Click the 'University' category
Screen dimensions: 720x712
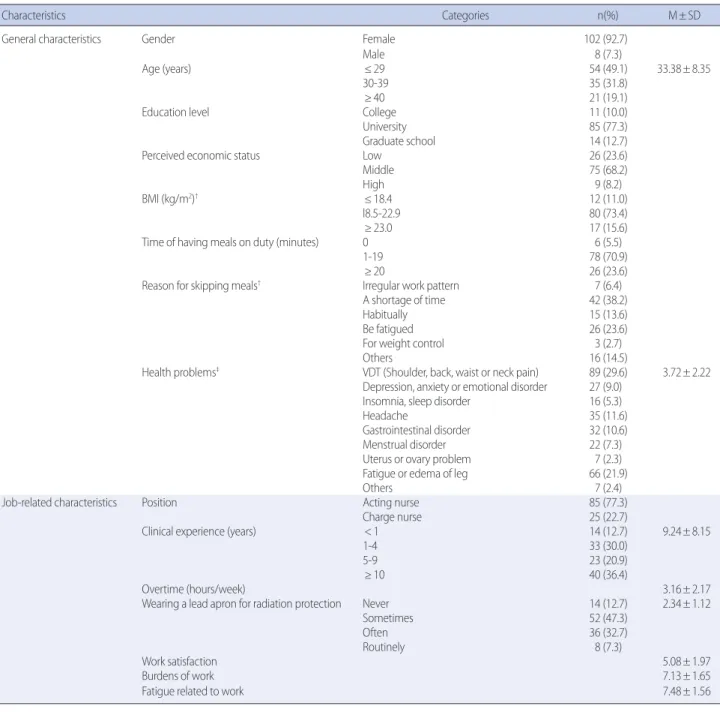(385, 127)
